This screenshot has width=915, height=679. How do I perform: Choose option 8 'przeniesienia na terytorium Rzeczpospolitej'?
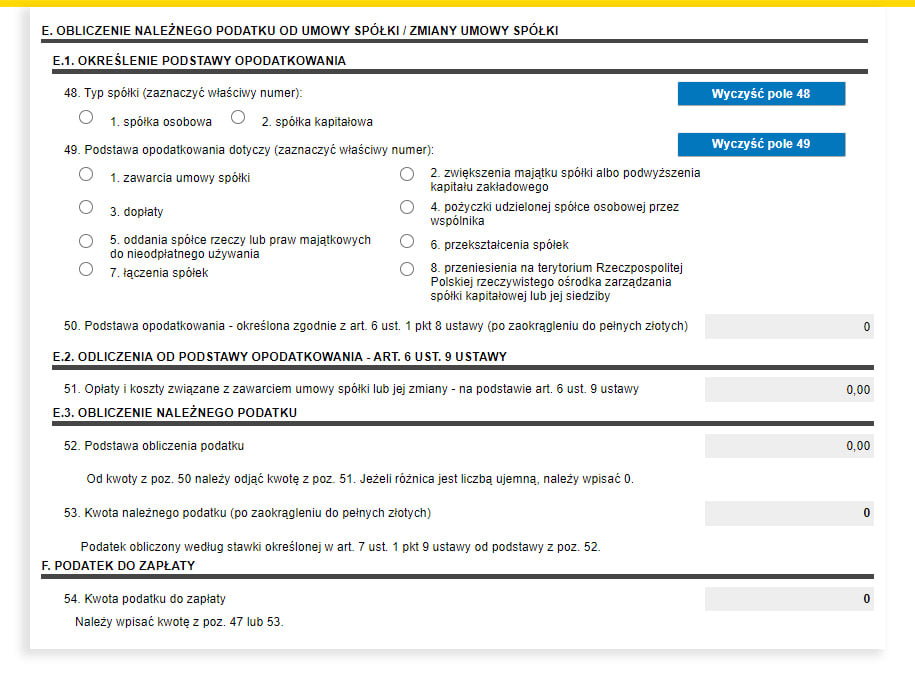407,269
